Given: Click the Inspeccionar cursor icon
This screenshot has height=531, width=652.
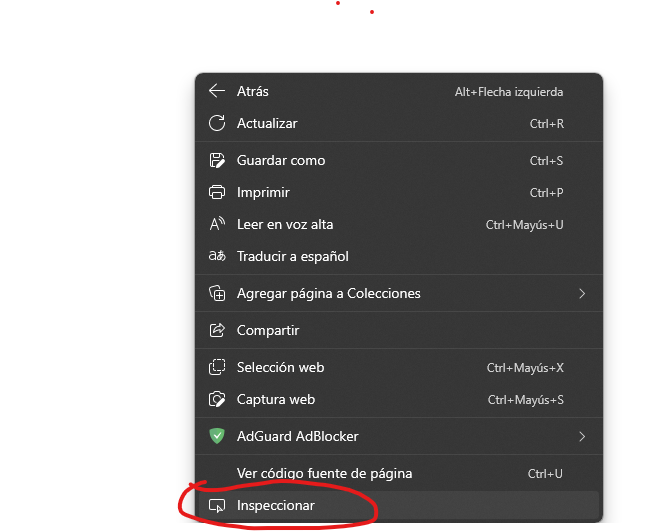Looking at the screenshot, I should click(217, 506).
